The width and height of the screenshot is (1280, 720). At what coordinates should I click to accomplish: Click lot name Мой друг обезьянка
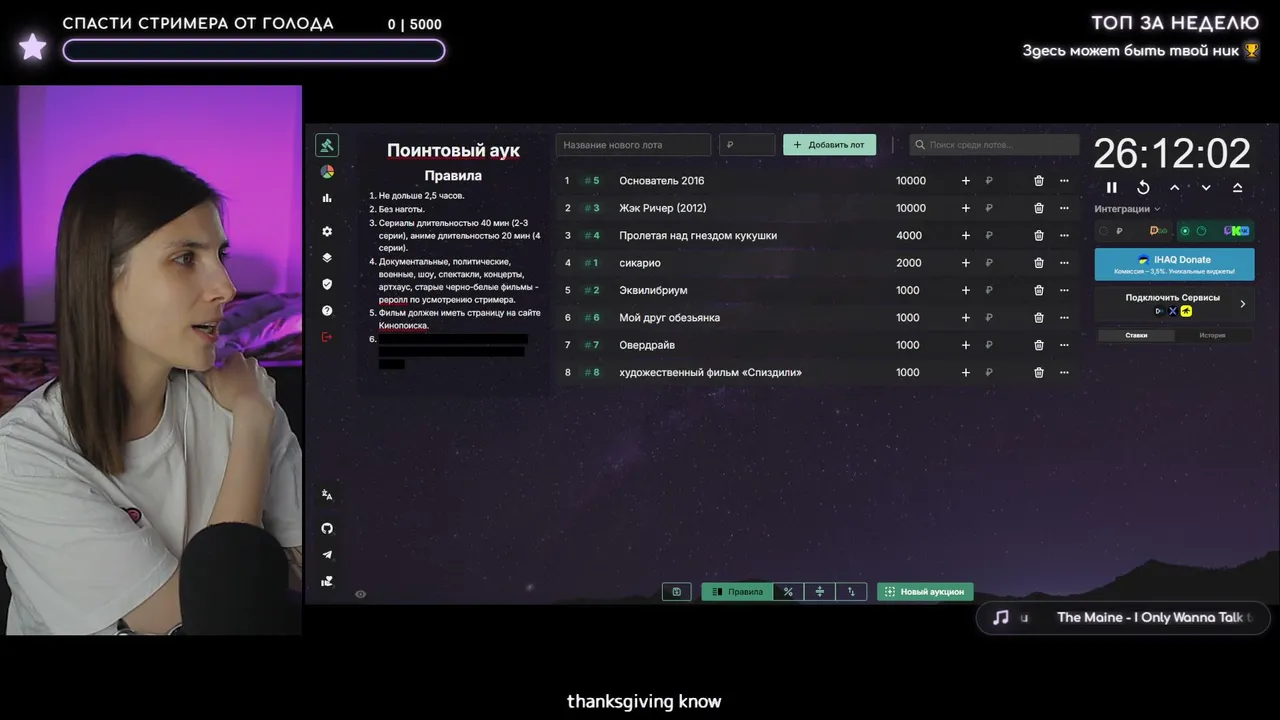670,318
